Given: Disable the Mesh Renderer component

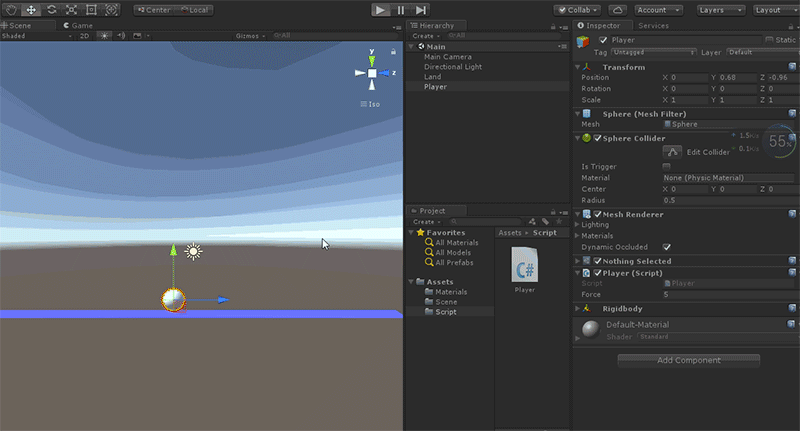Looking at the screenshot, I should pyautogui.click(x=597, y=214).
